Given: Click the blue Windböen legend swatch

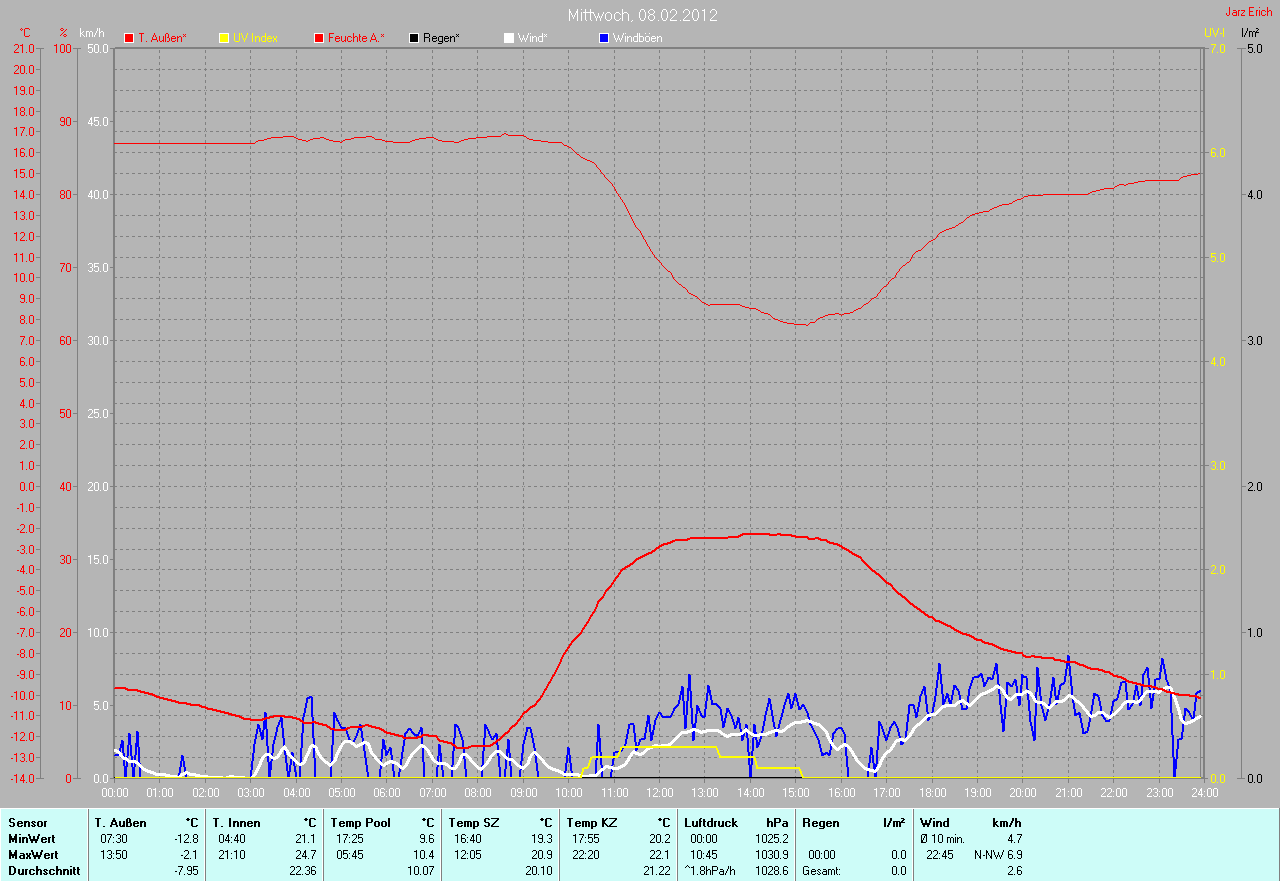Looking at the screenshot, I should point(603,38).
